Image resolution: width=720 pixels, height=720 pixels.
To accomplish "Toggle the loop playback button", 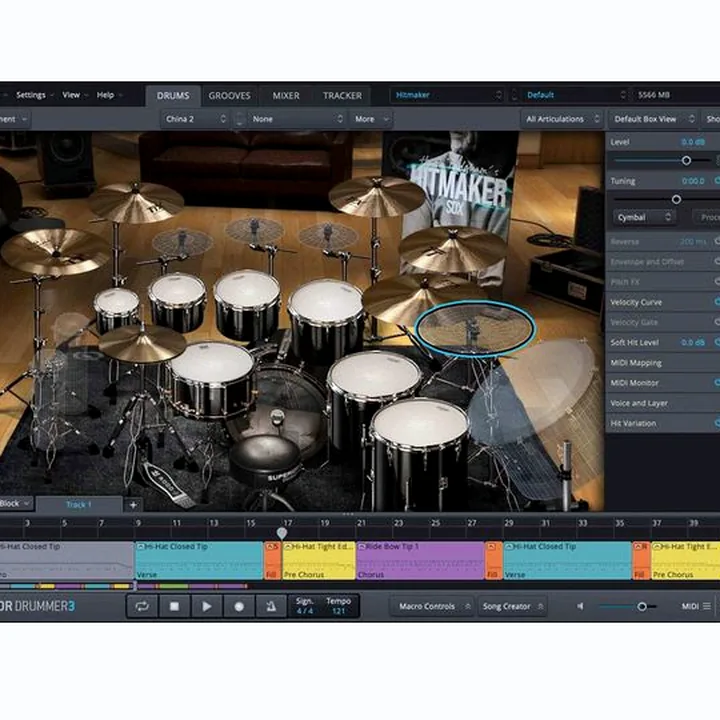I will (x=142, y=607).
